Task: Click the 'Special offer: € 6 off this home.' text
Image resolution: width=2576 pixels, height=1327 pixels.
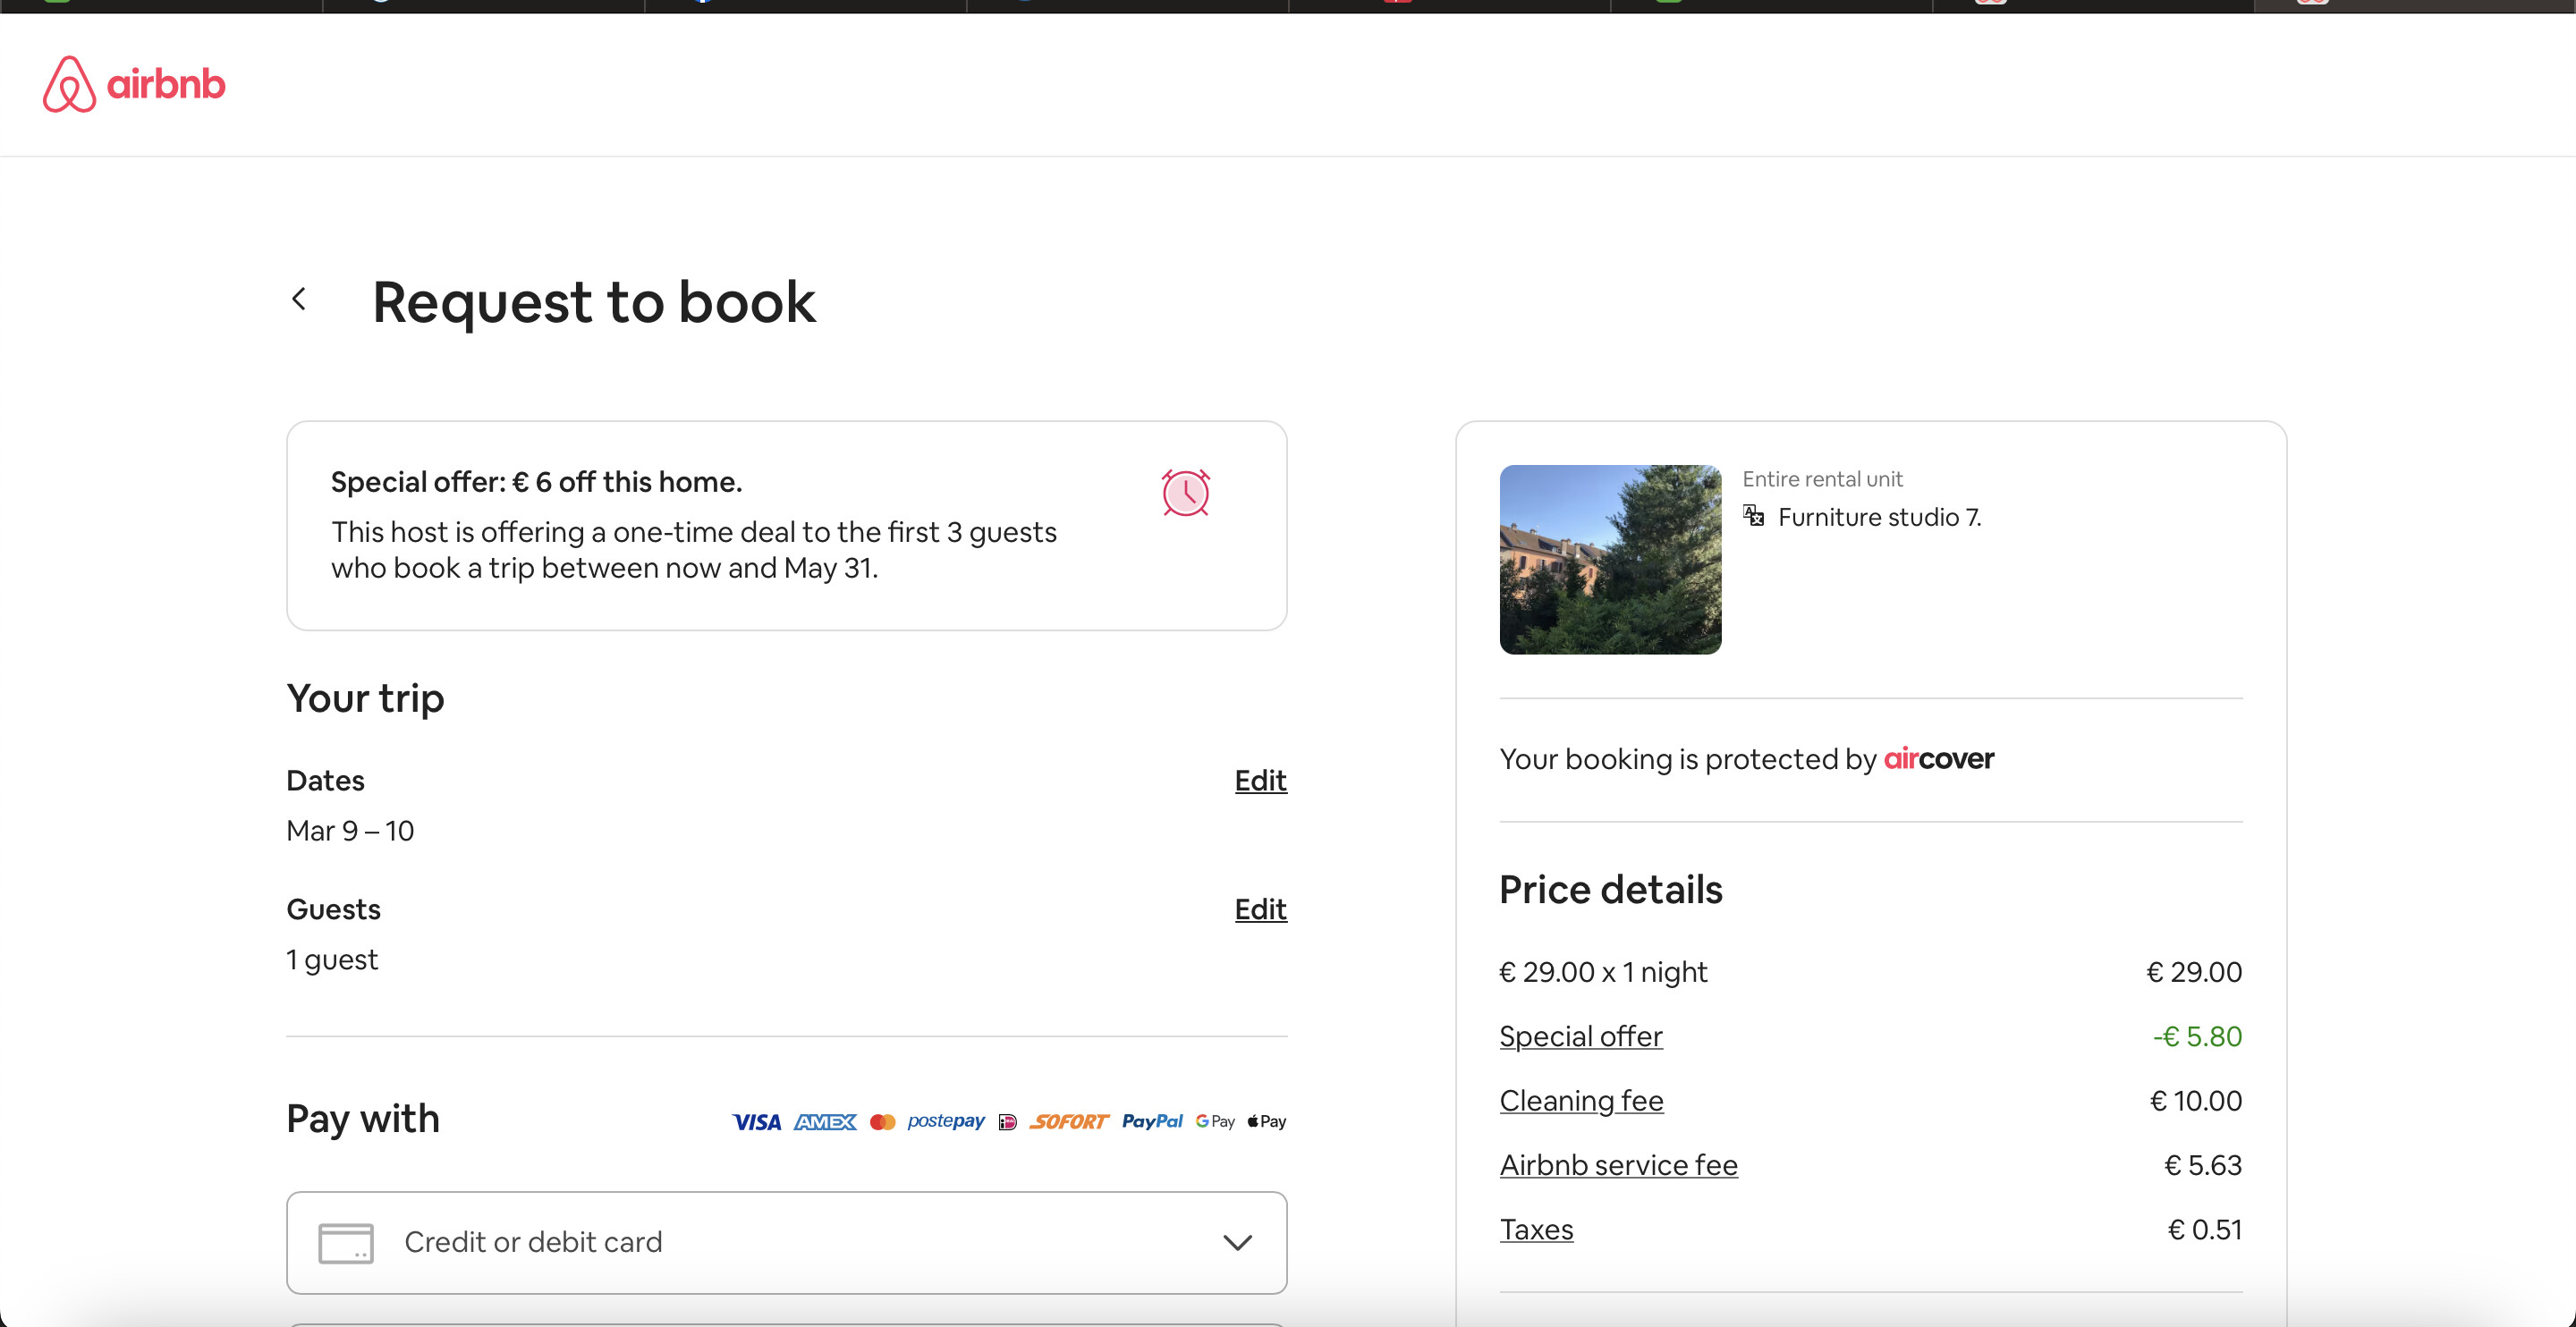Action: coord(536,482)
